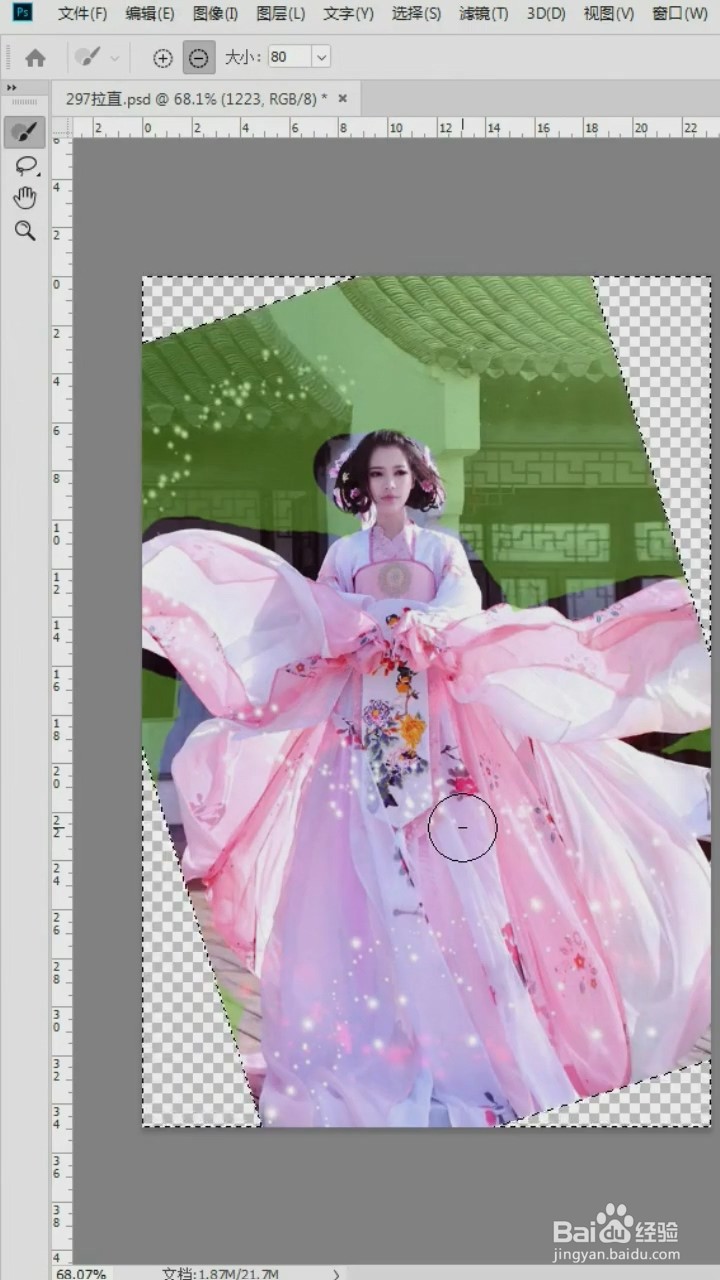
Task: Open the 3D(D) menu
Action: tap(546, 14)
